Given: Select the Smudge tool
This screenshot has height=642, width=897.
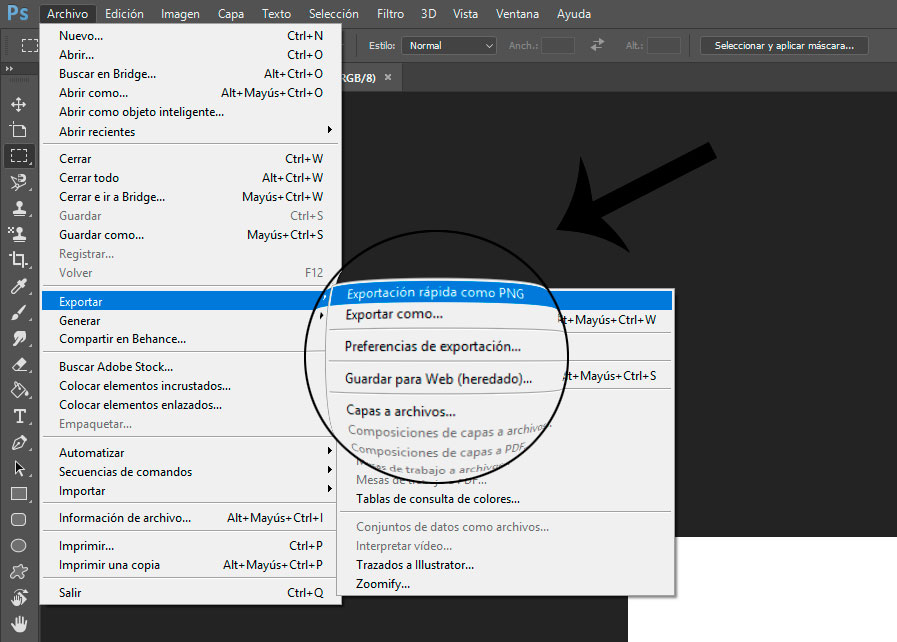Looking at the screenshot, I should pos(18,338).
